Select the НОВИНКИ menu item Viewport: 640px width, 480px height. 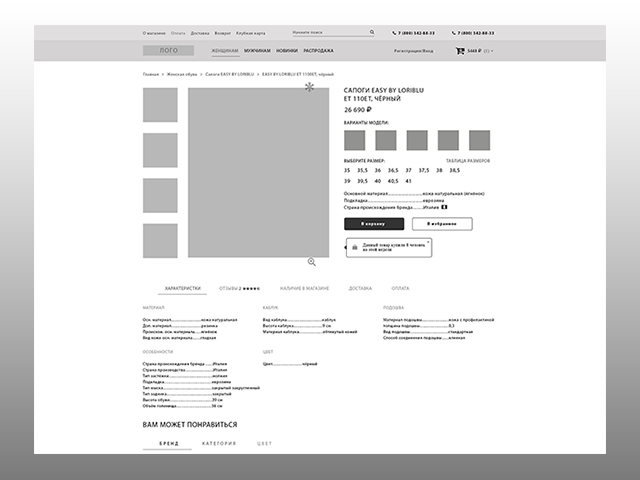pos(287,51)
